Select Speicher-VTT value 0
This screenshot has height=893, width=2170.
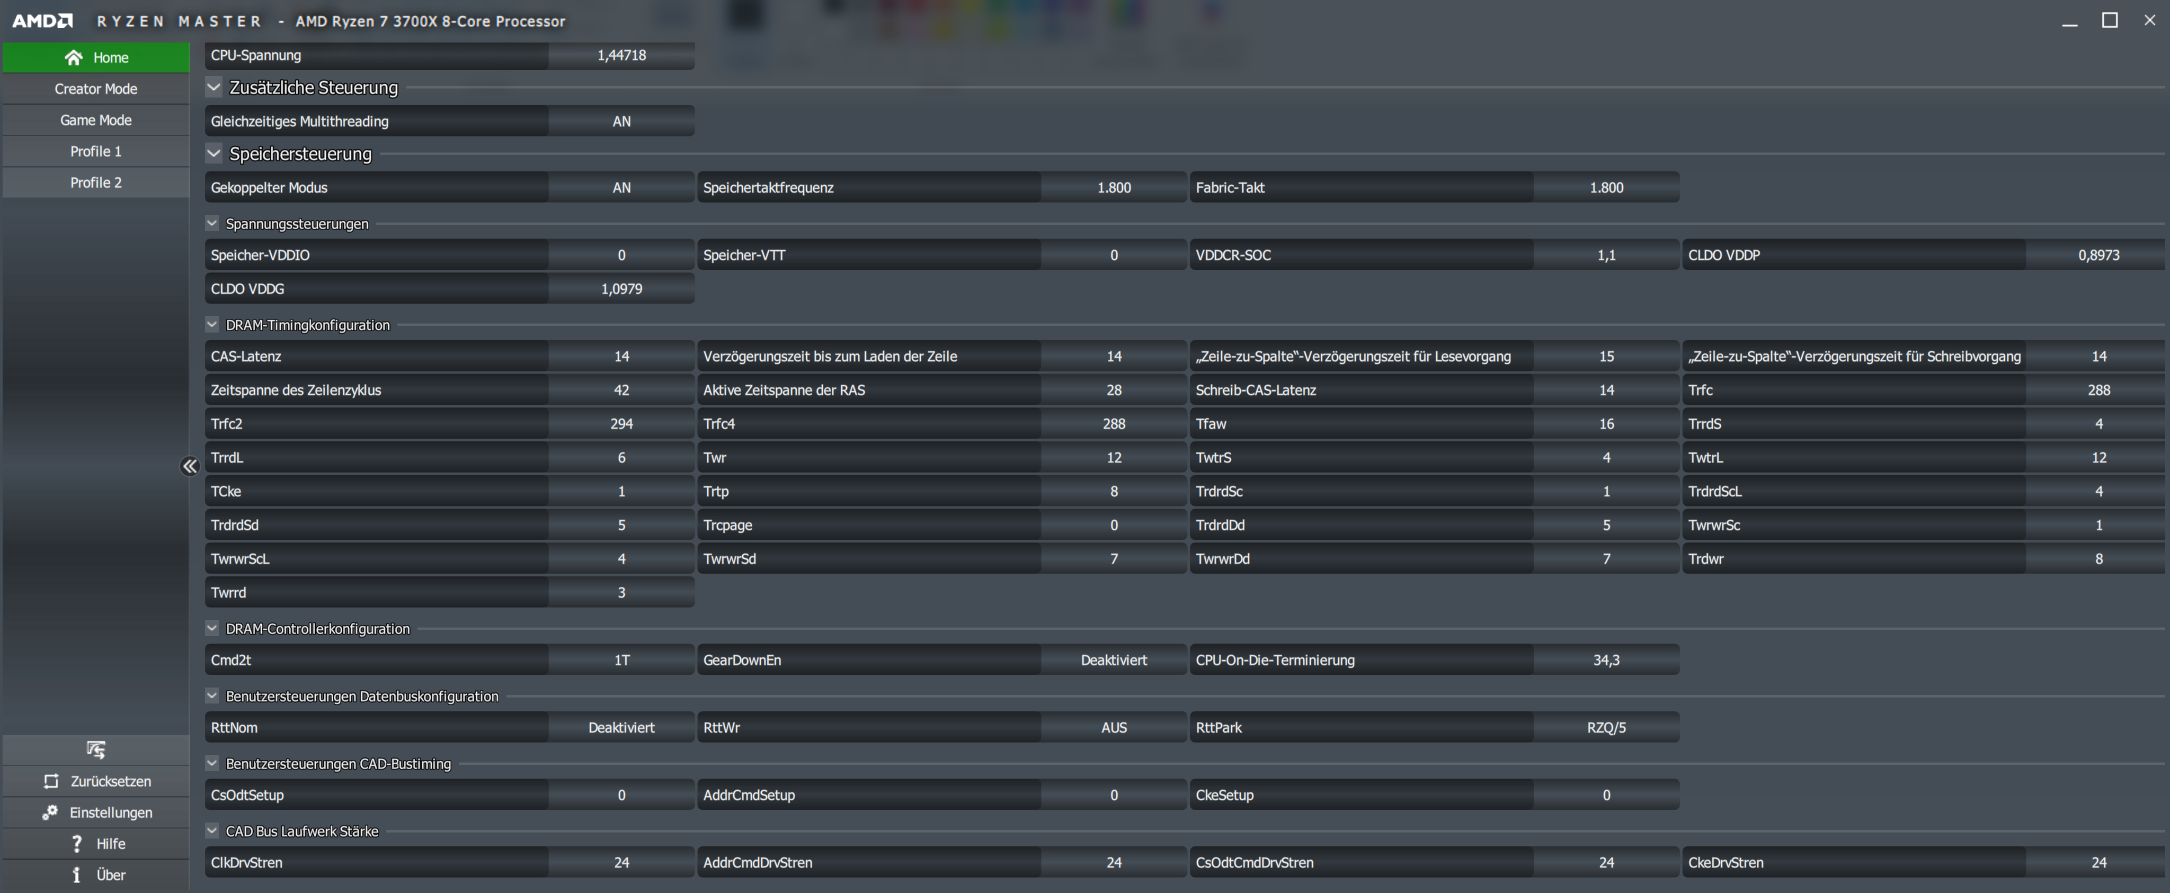pyautogui.click(x=1113, y=255)
